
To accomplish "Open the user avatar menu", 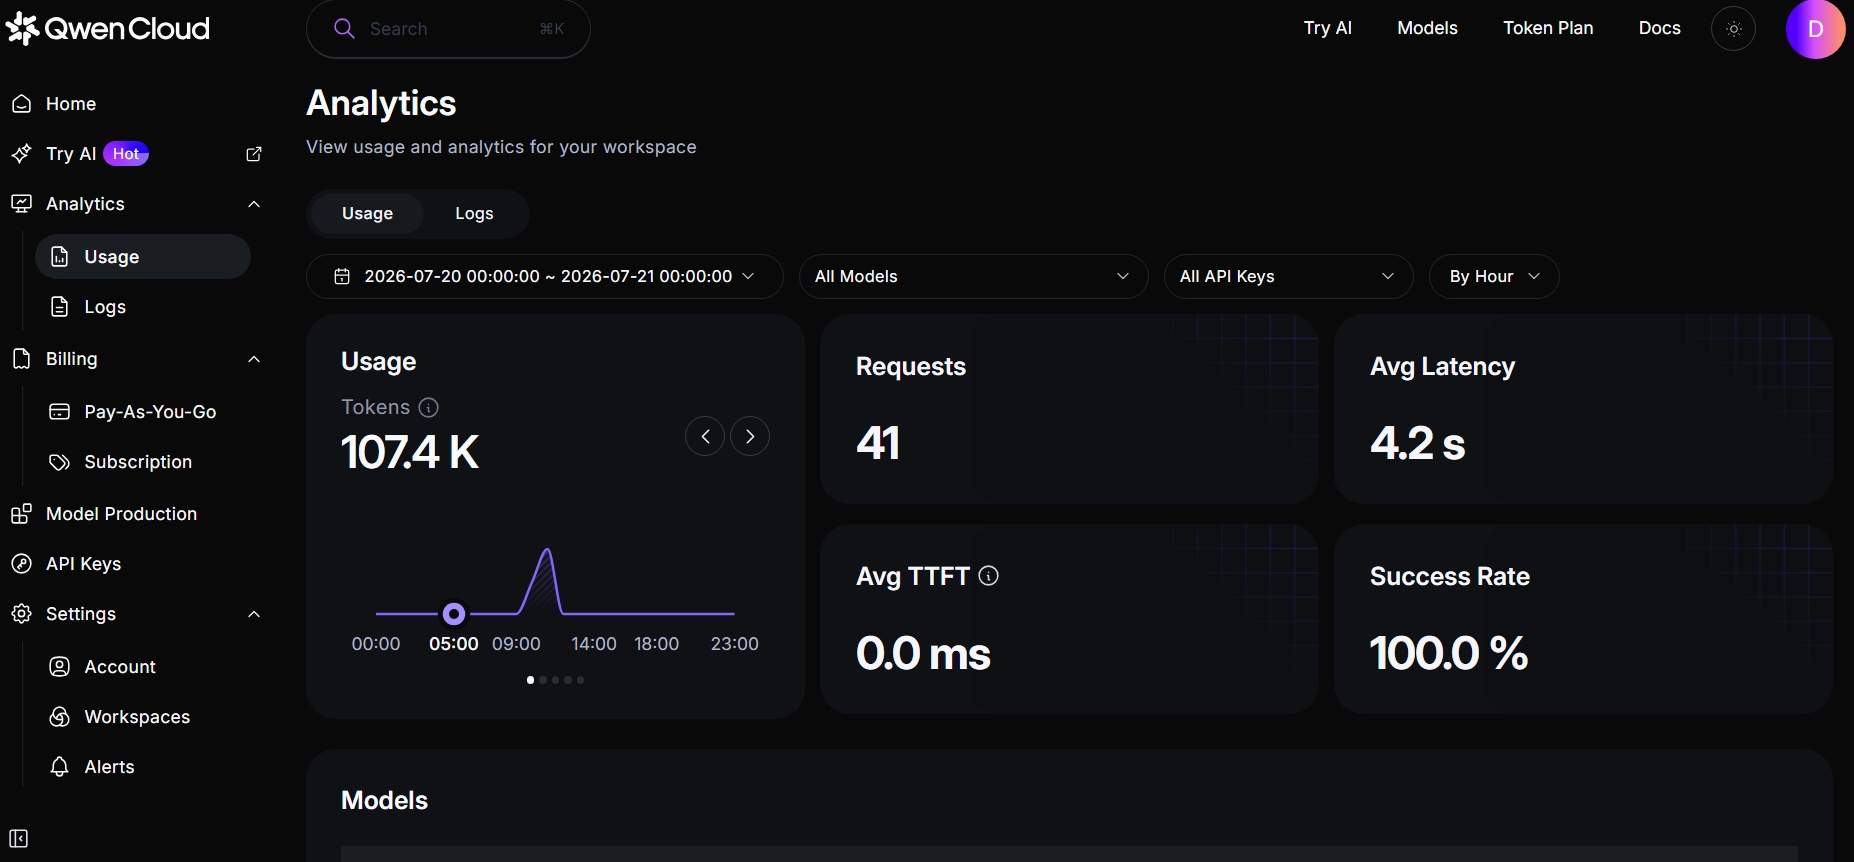I will coord(1815,29).
